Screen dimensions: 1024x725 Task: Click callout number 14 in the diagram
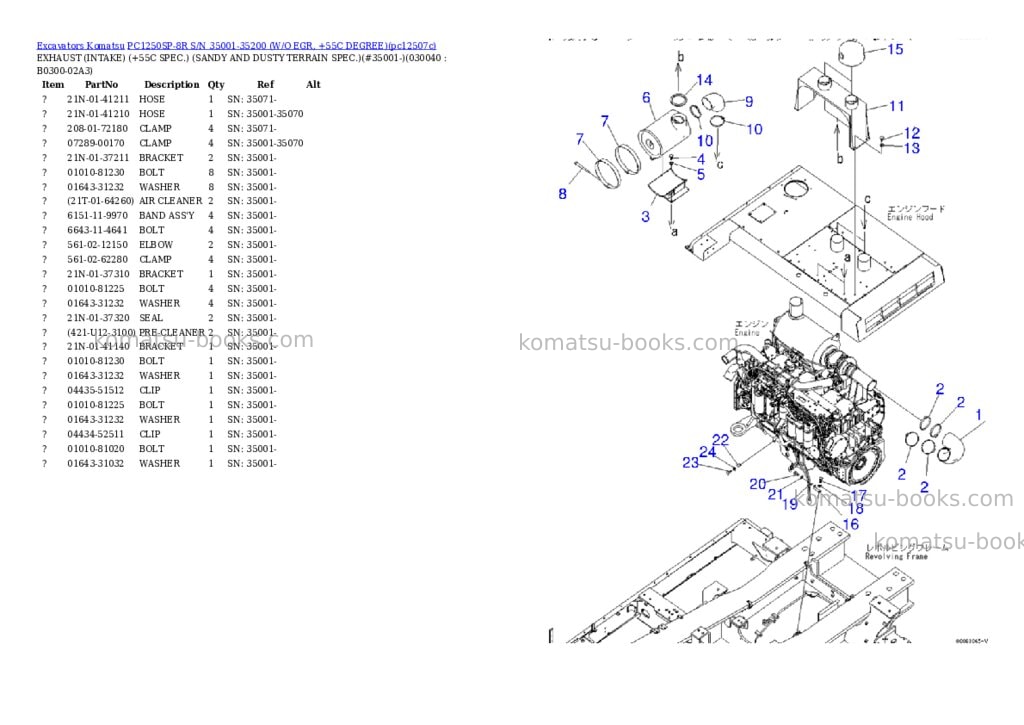tap(704, 80)
